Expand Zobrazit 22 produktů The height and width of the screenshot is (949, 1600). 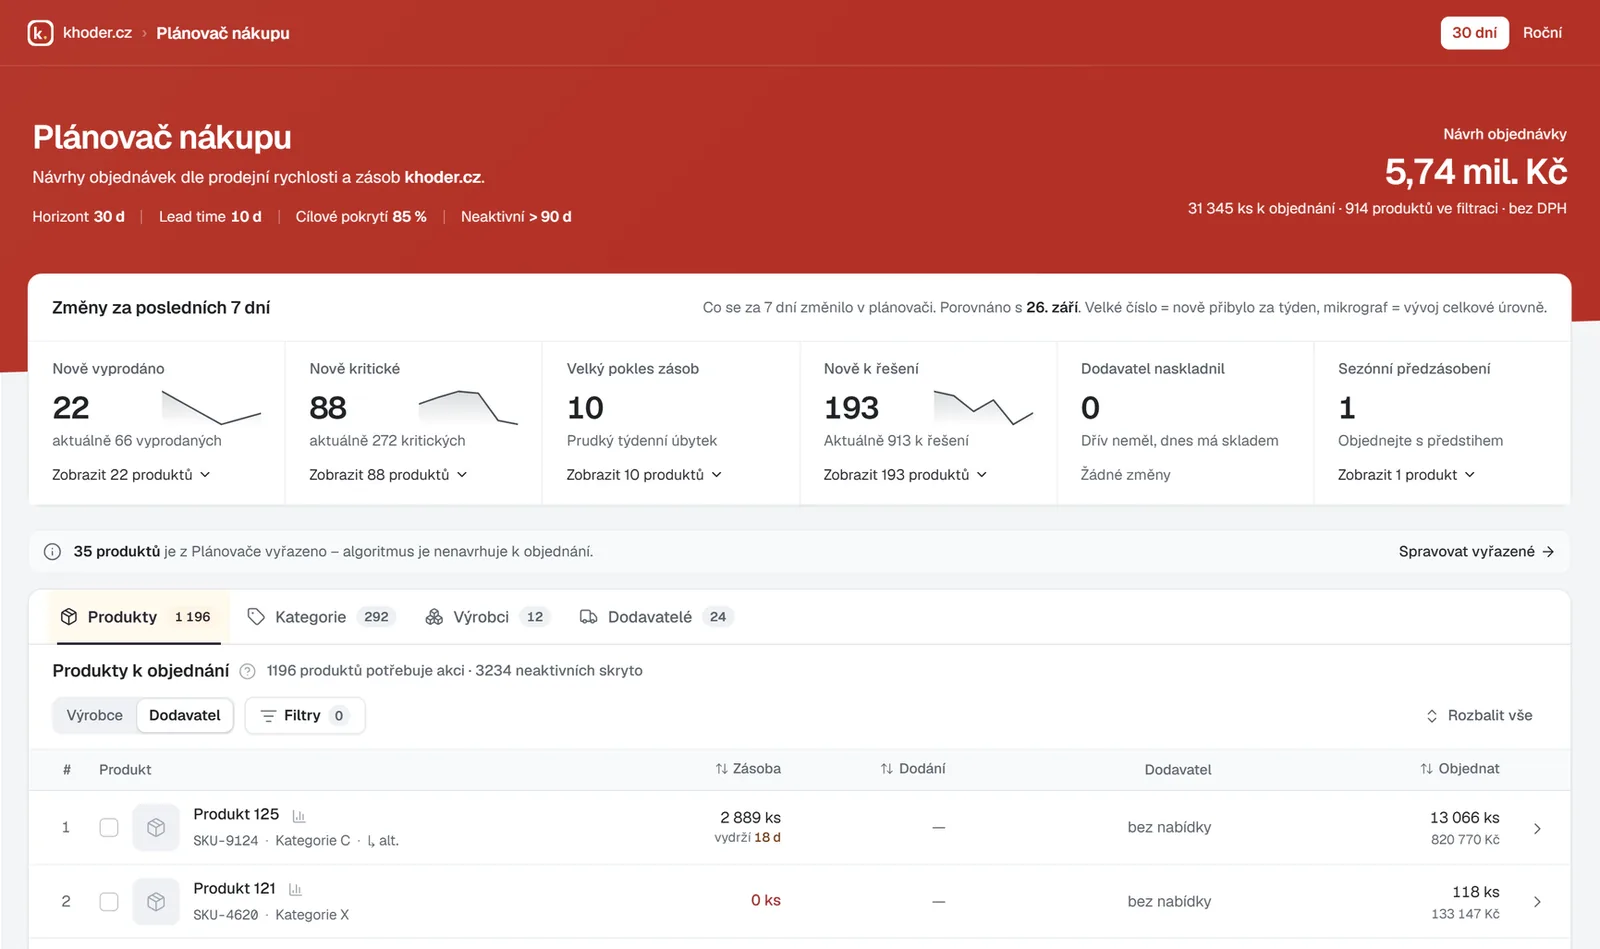click(131, 475)
